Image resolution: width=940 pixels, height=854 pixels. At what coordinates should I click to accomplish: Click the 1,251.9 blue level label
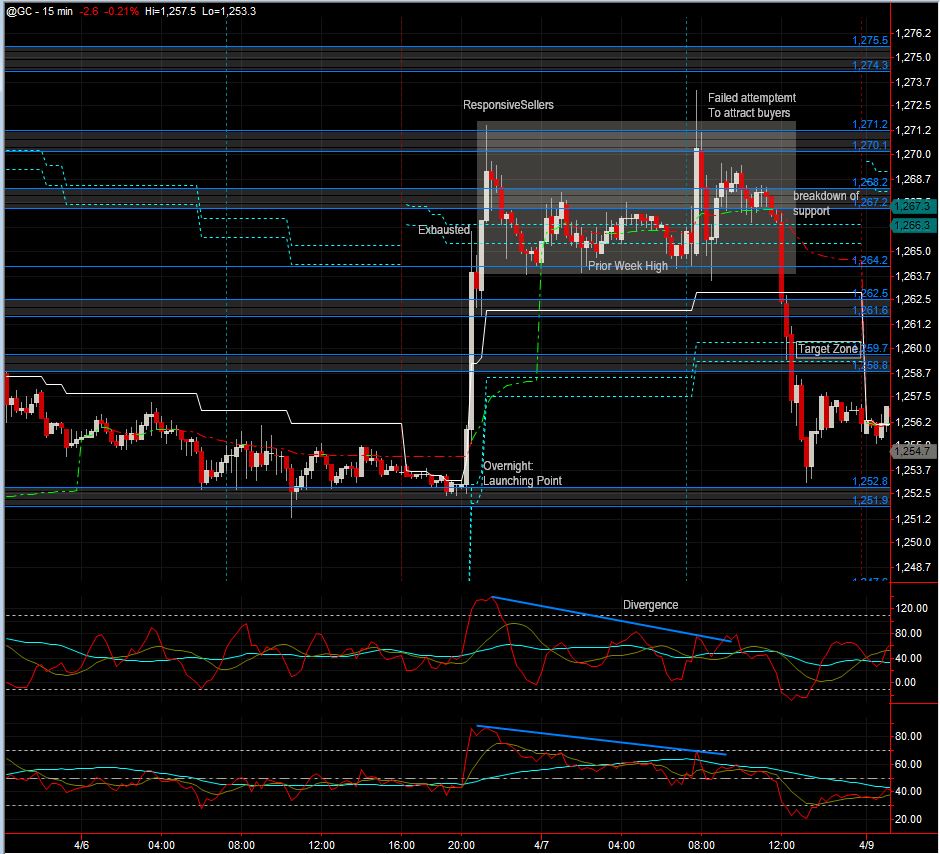pos(870,500)
